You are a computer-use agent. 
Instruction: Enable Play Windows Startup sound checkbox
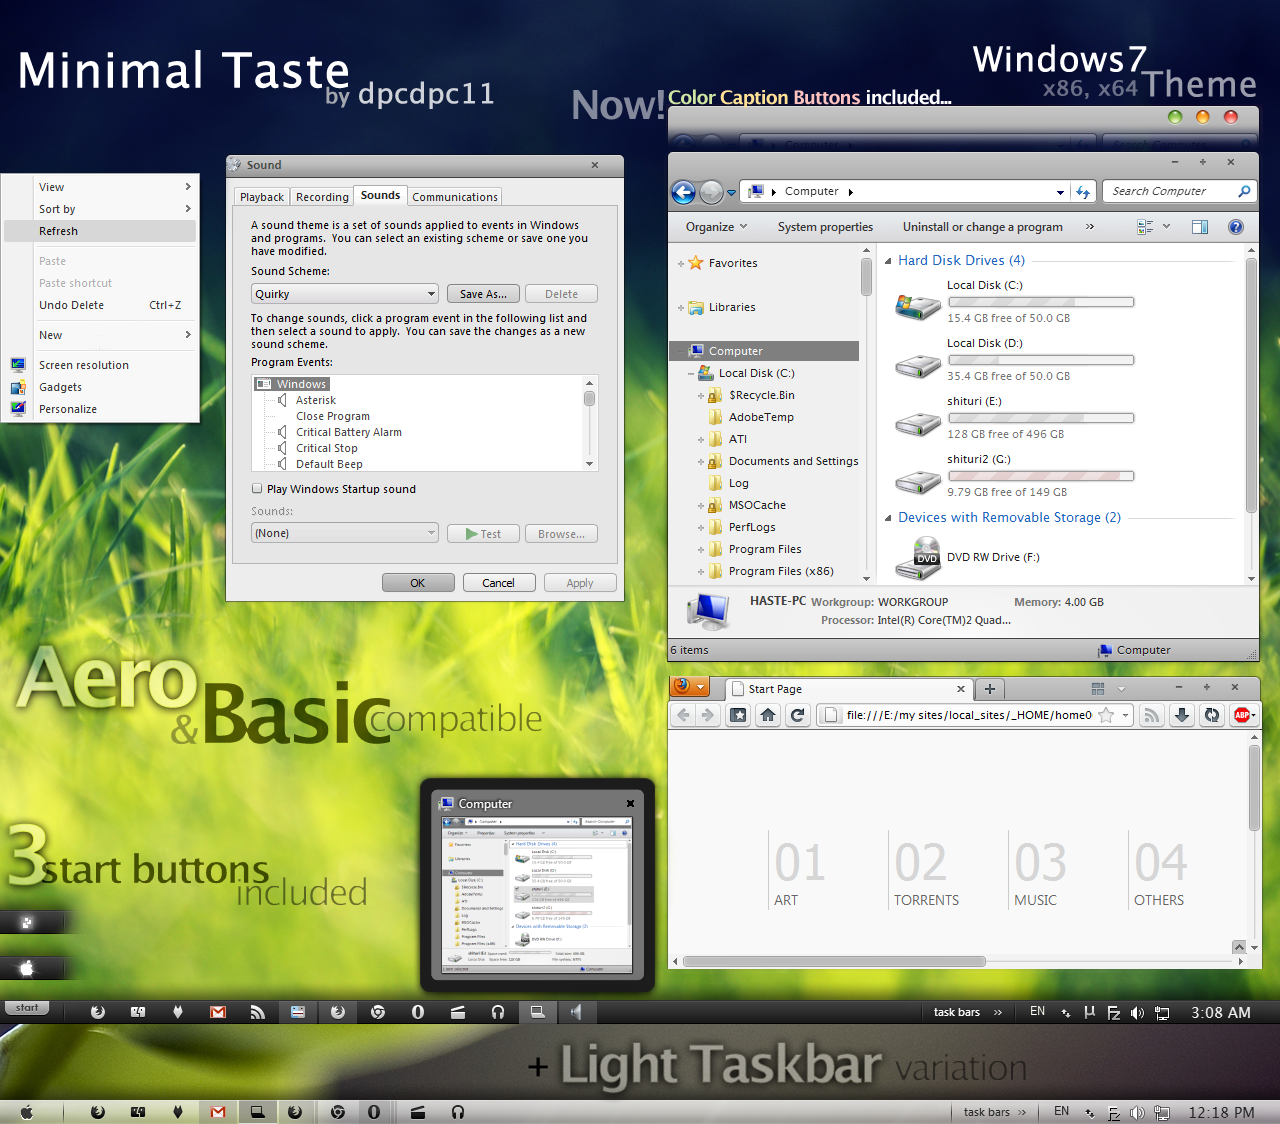click(x=257, y=489)
